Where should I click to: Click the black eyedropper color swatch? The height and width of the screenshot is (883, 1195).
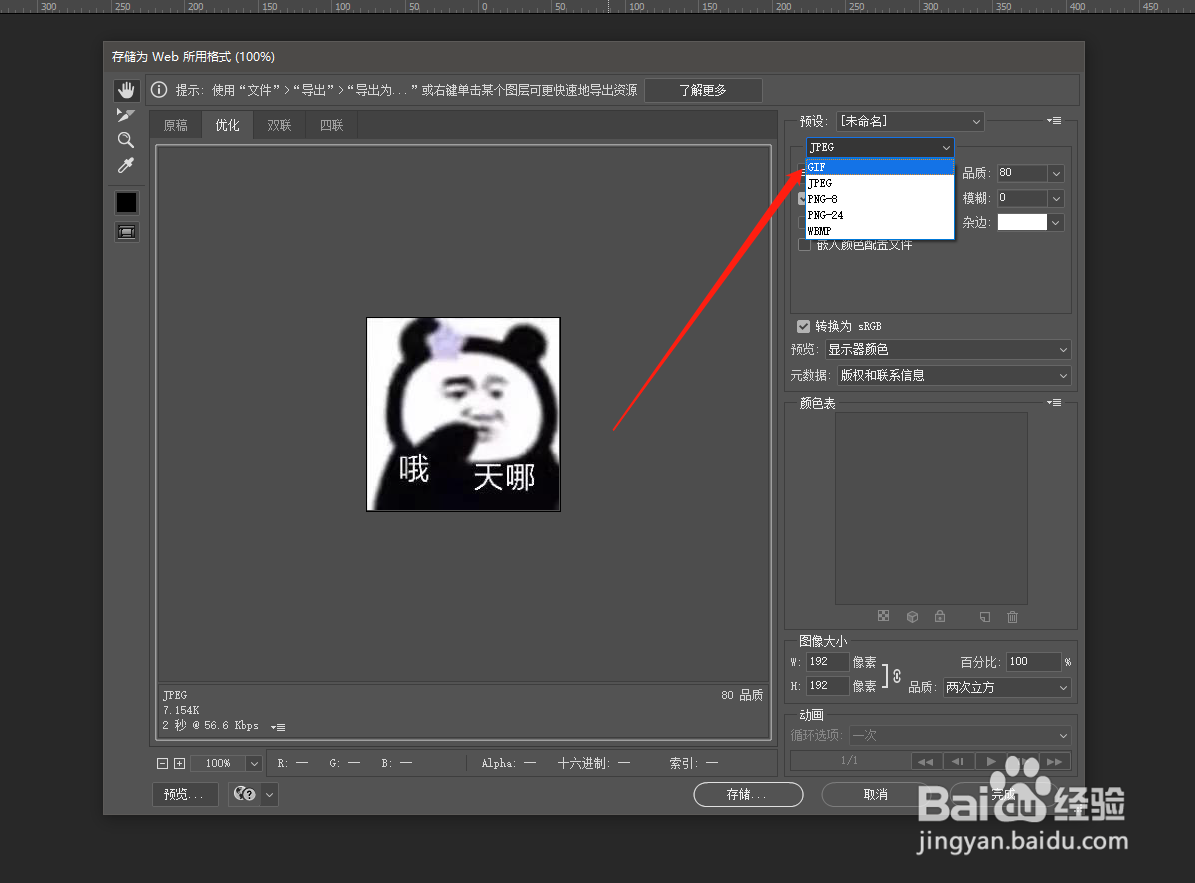(127, 203)
